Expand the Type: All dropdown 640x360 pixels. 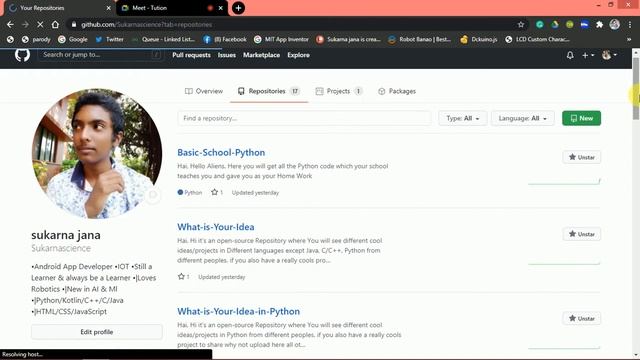pyautogui.click(x=462, y=118)
